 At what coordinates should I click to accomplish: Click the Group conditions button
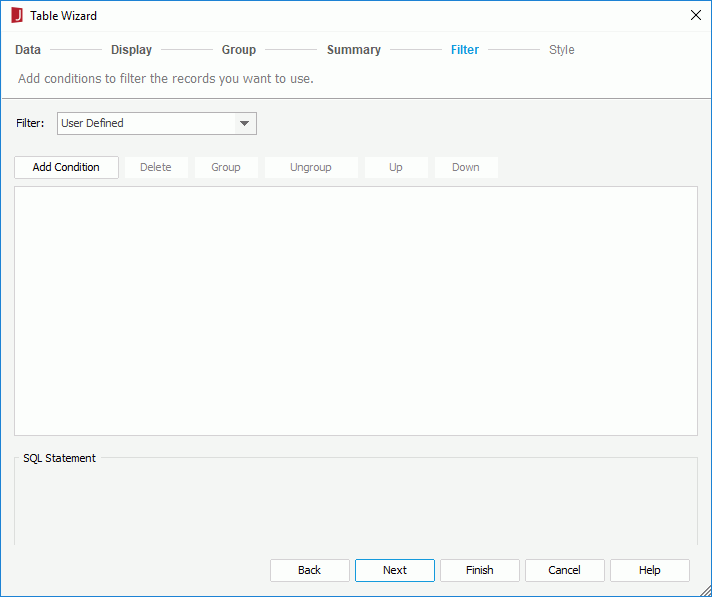click(x=226, y=168)
